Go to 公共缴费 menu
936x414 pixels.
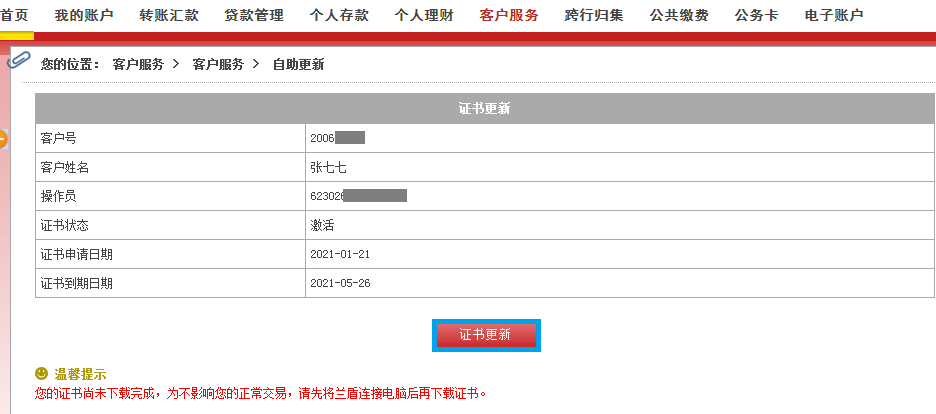[x=679, y=16]
